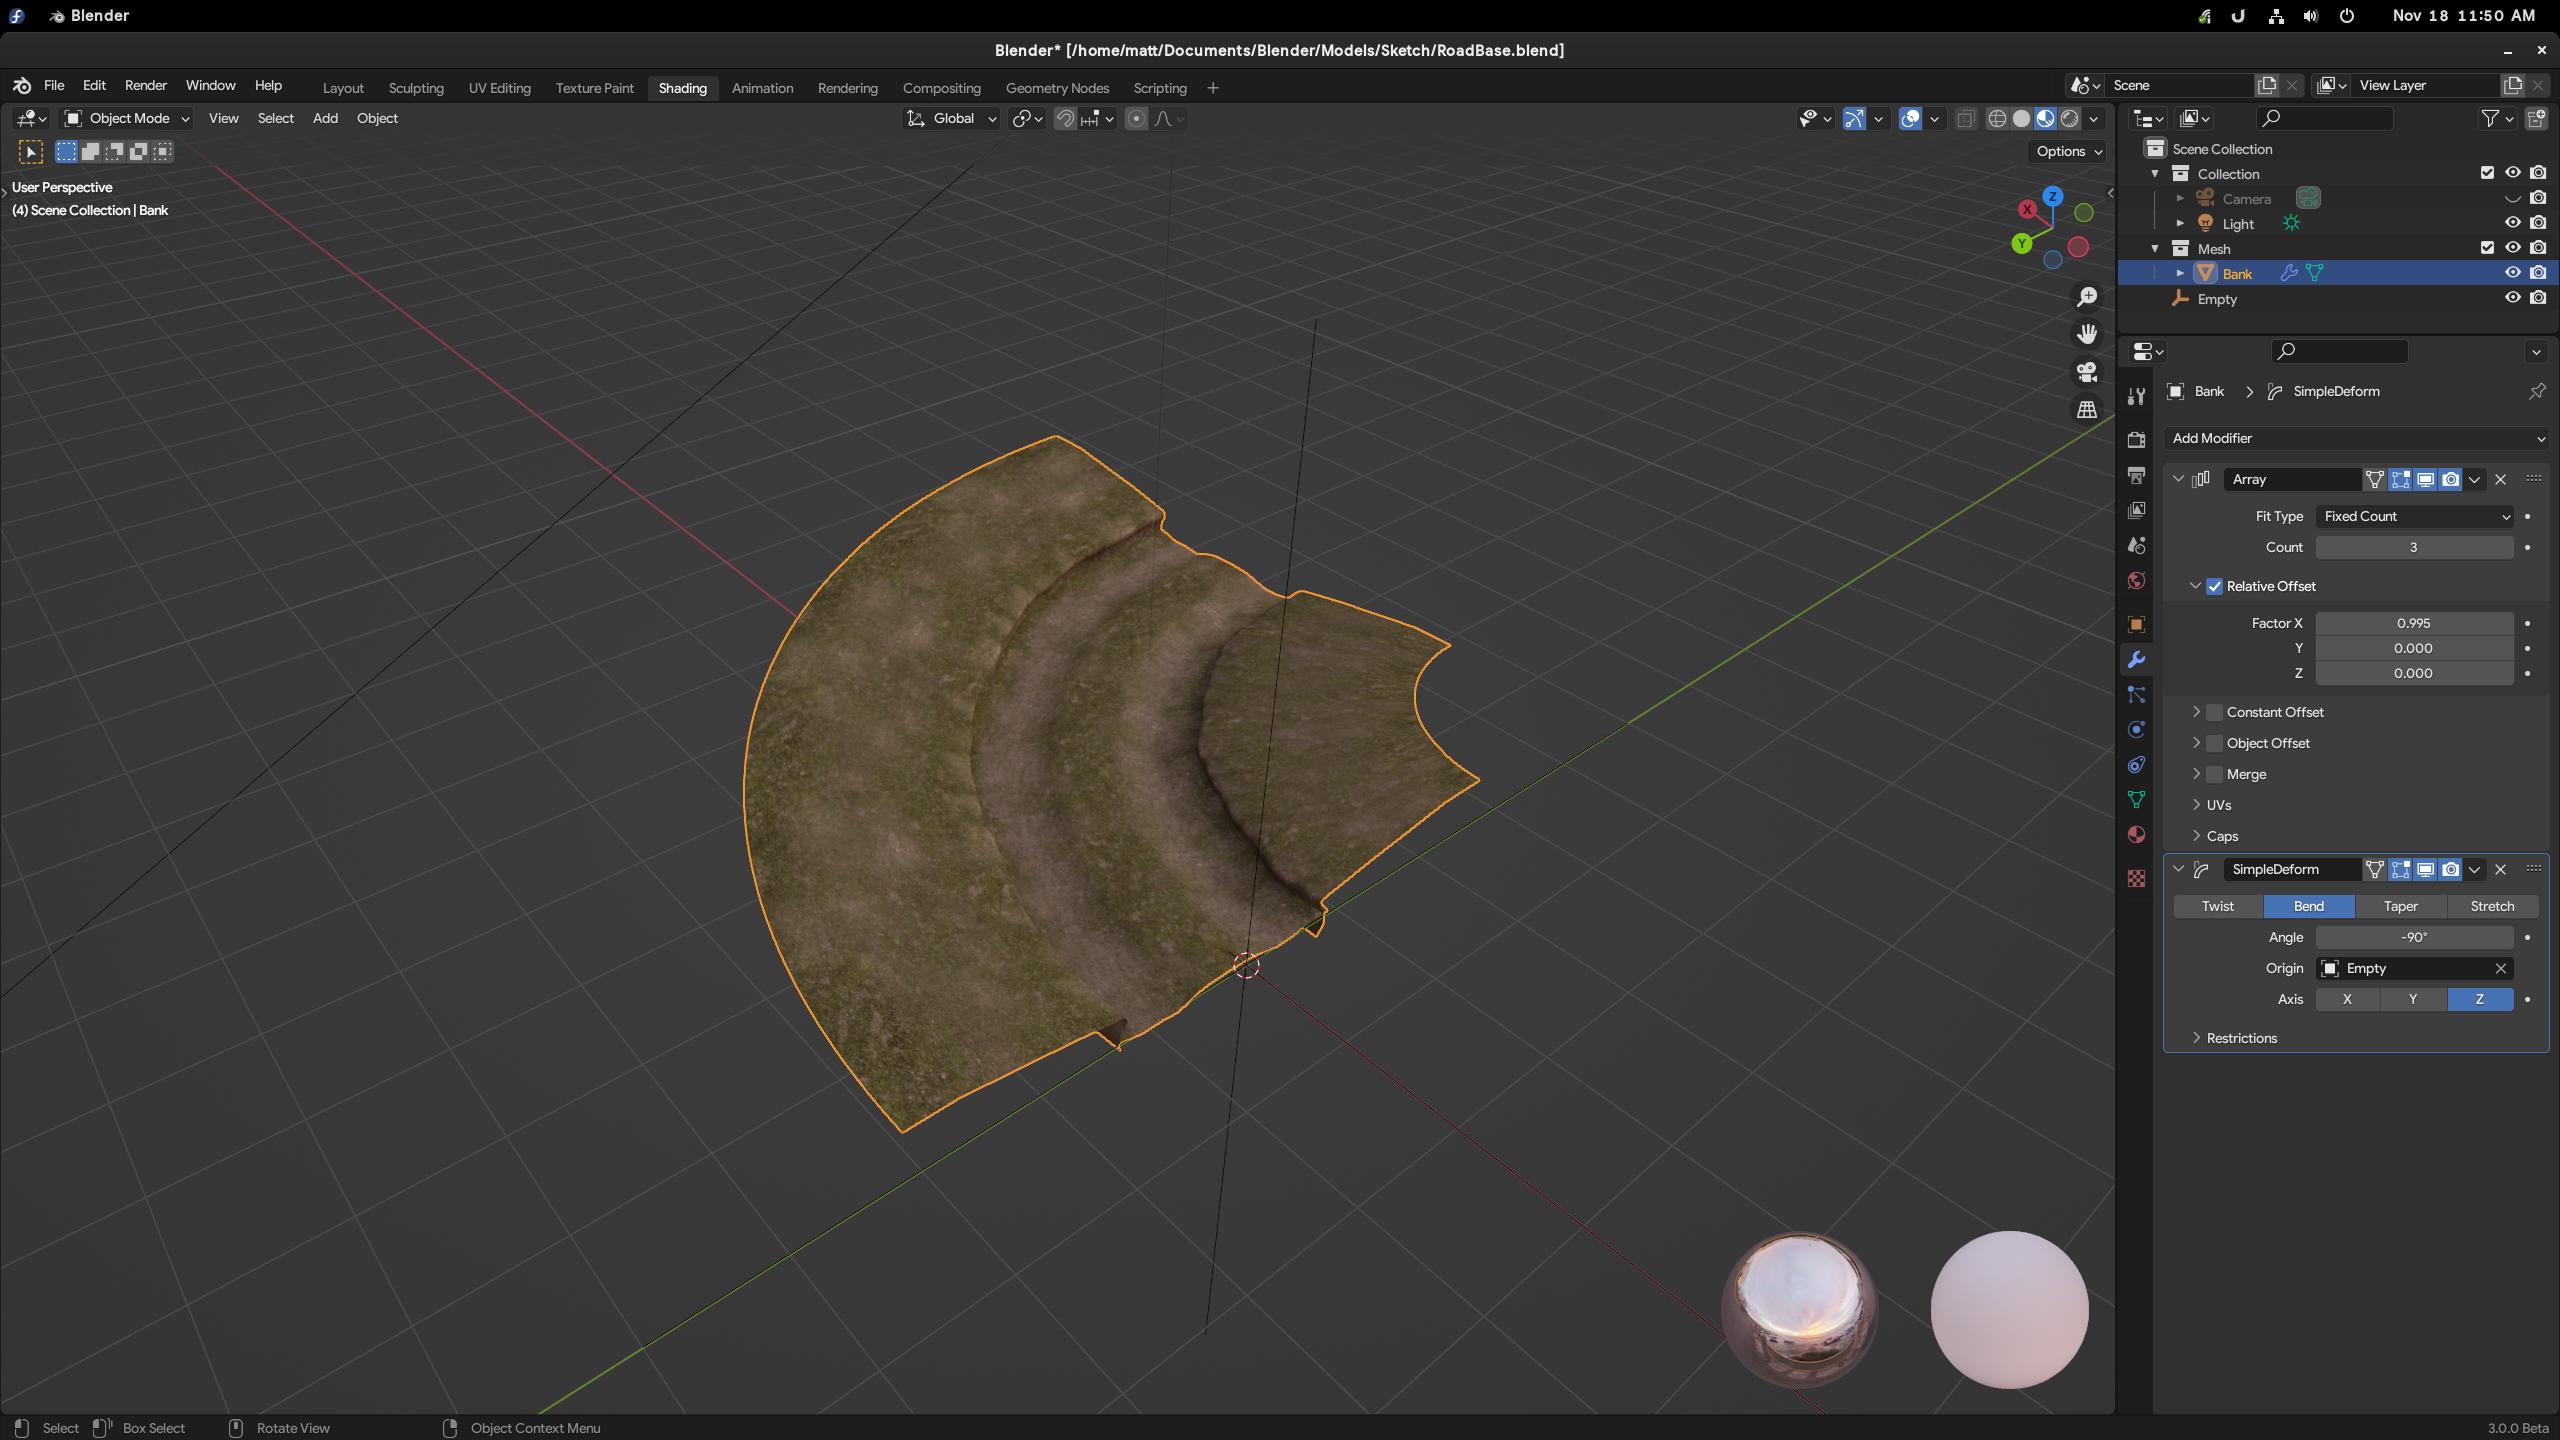Collapse the Array modifier panel
Viewport: 2560px width, 1440px height.
click(2178, 479)
